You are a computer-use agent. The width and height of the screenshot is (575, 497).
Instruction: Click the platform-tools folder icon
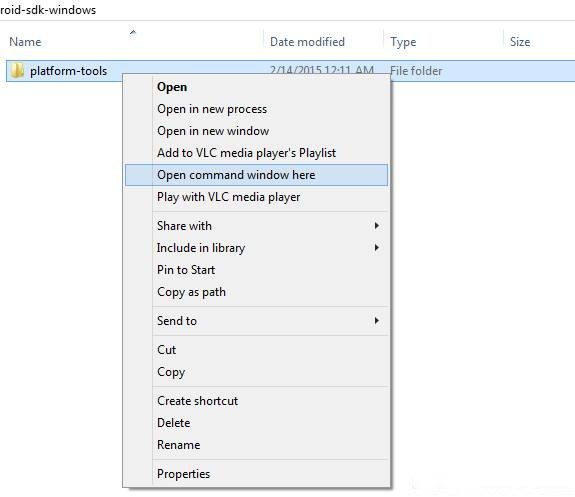[x=17, y=70]
